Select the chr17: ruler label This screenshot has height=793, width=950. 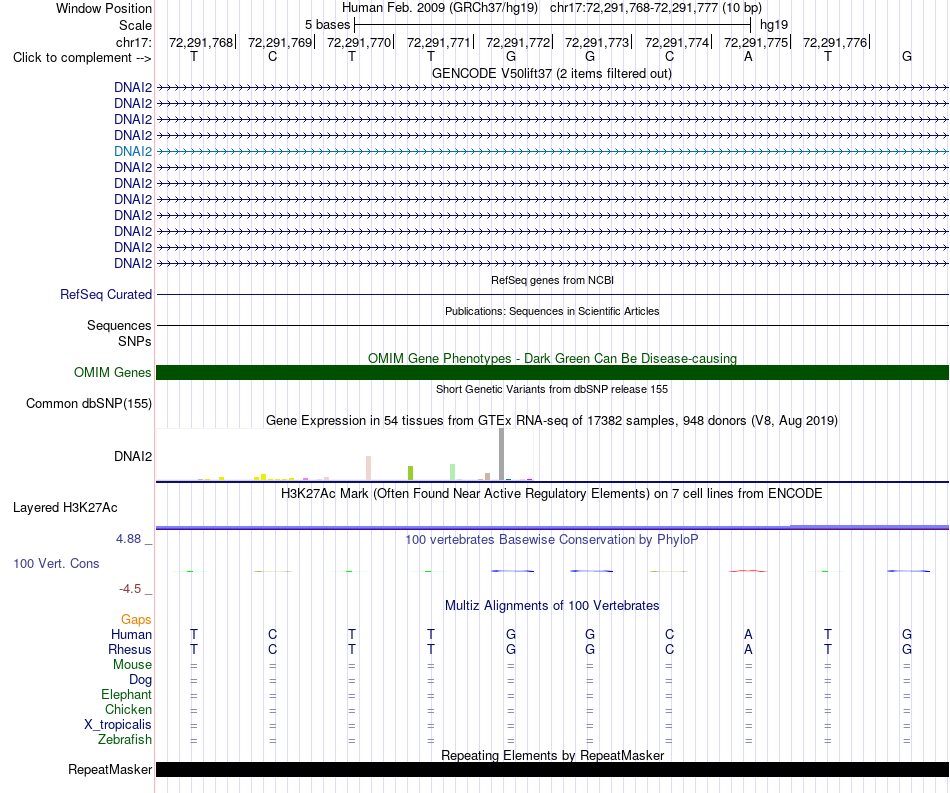coord(133,42)
